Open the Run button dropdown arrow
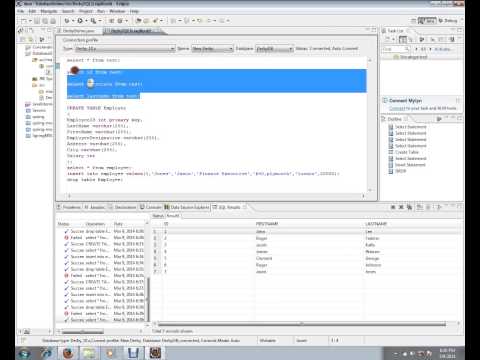480x360 pixels. pyautogui.click(x=86, y=21)
